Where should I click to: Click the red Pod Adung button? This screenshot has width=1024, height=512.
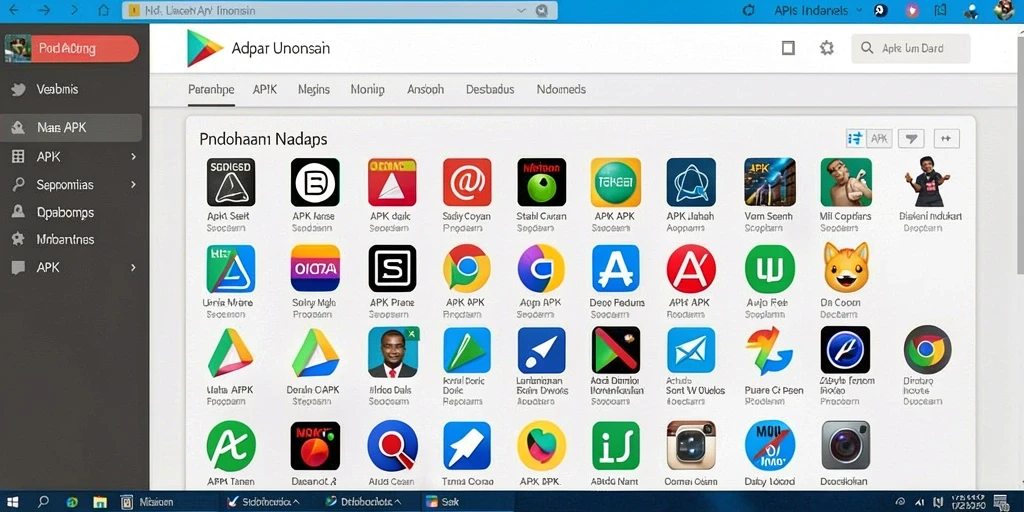(85, 48)
